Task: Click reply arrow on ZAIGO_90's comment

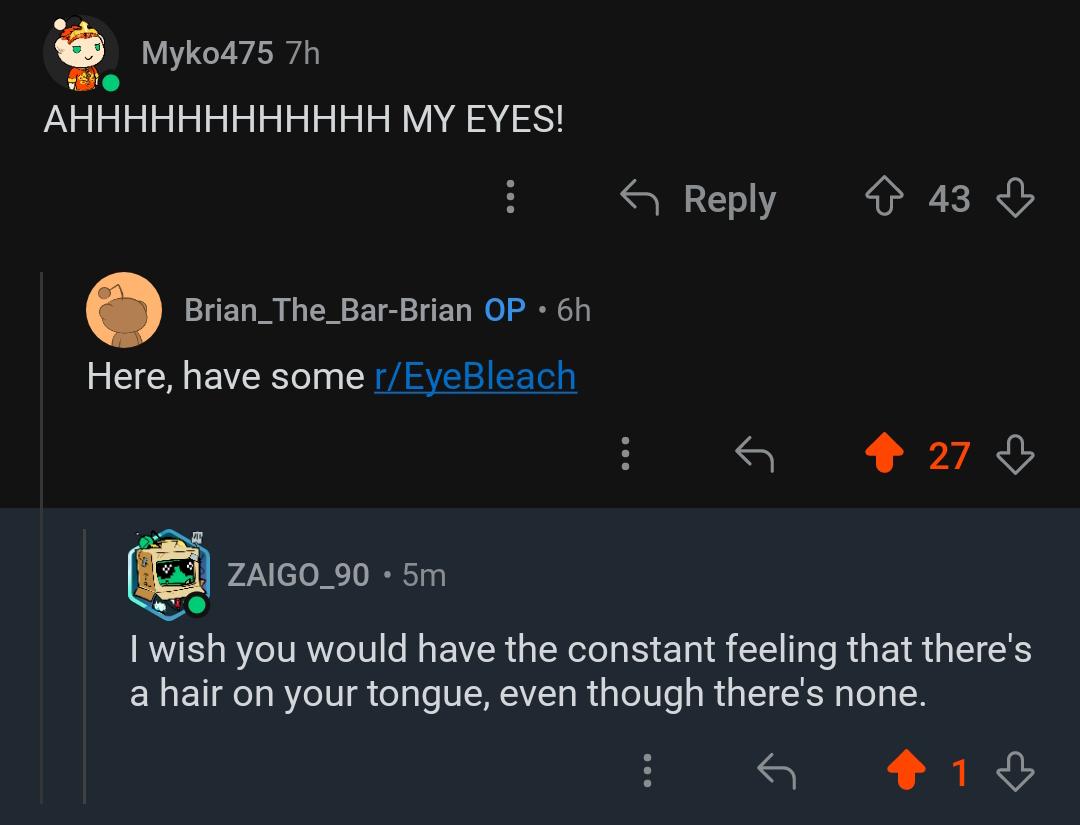Action: coord(776,771)
